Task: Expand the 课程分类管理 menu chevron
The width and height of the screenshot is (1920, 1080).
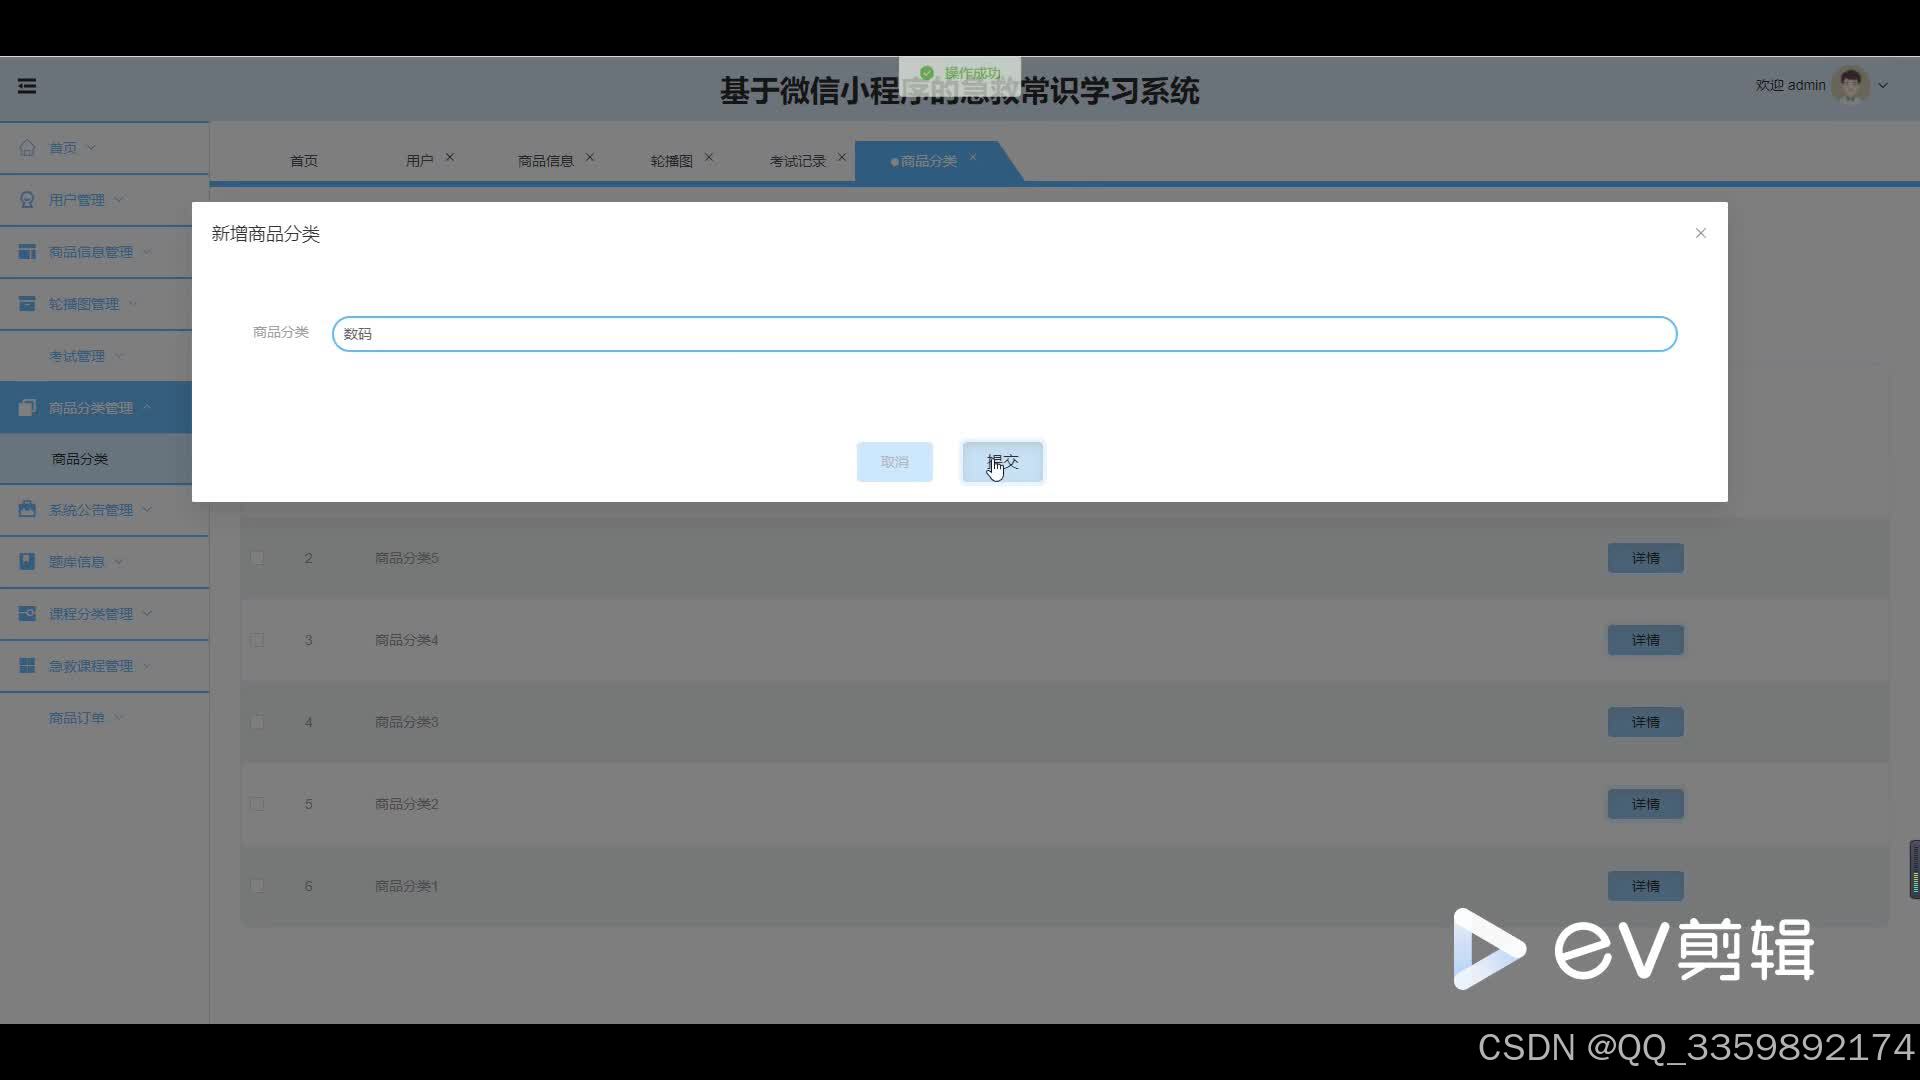Action: pyautogui.click(x=147, y=614)
